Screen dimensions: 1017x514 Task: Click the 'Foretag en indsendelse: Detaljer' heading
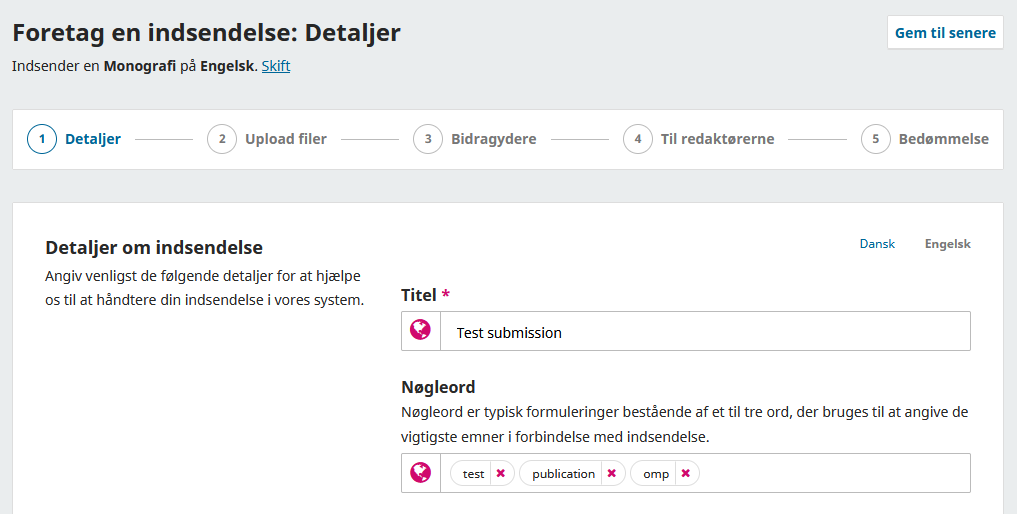(206, 32)
